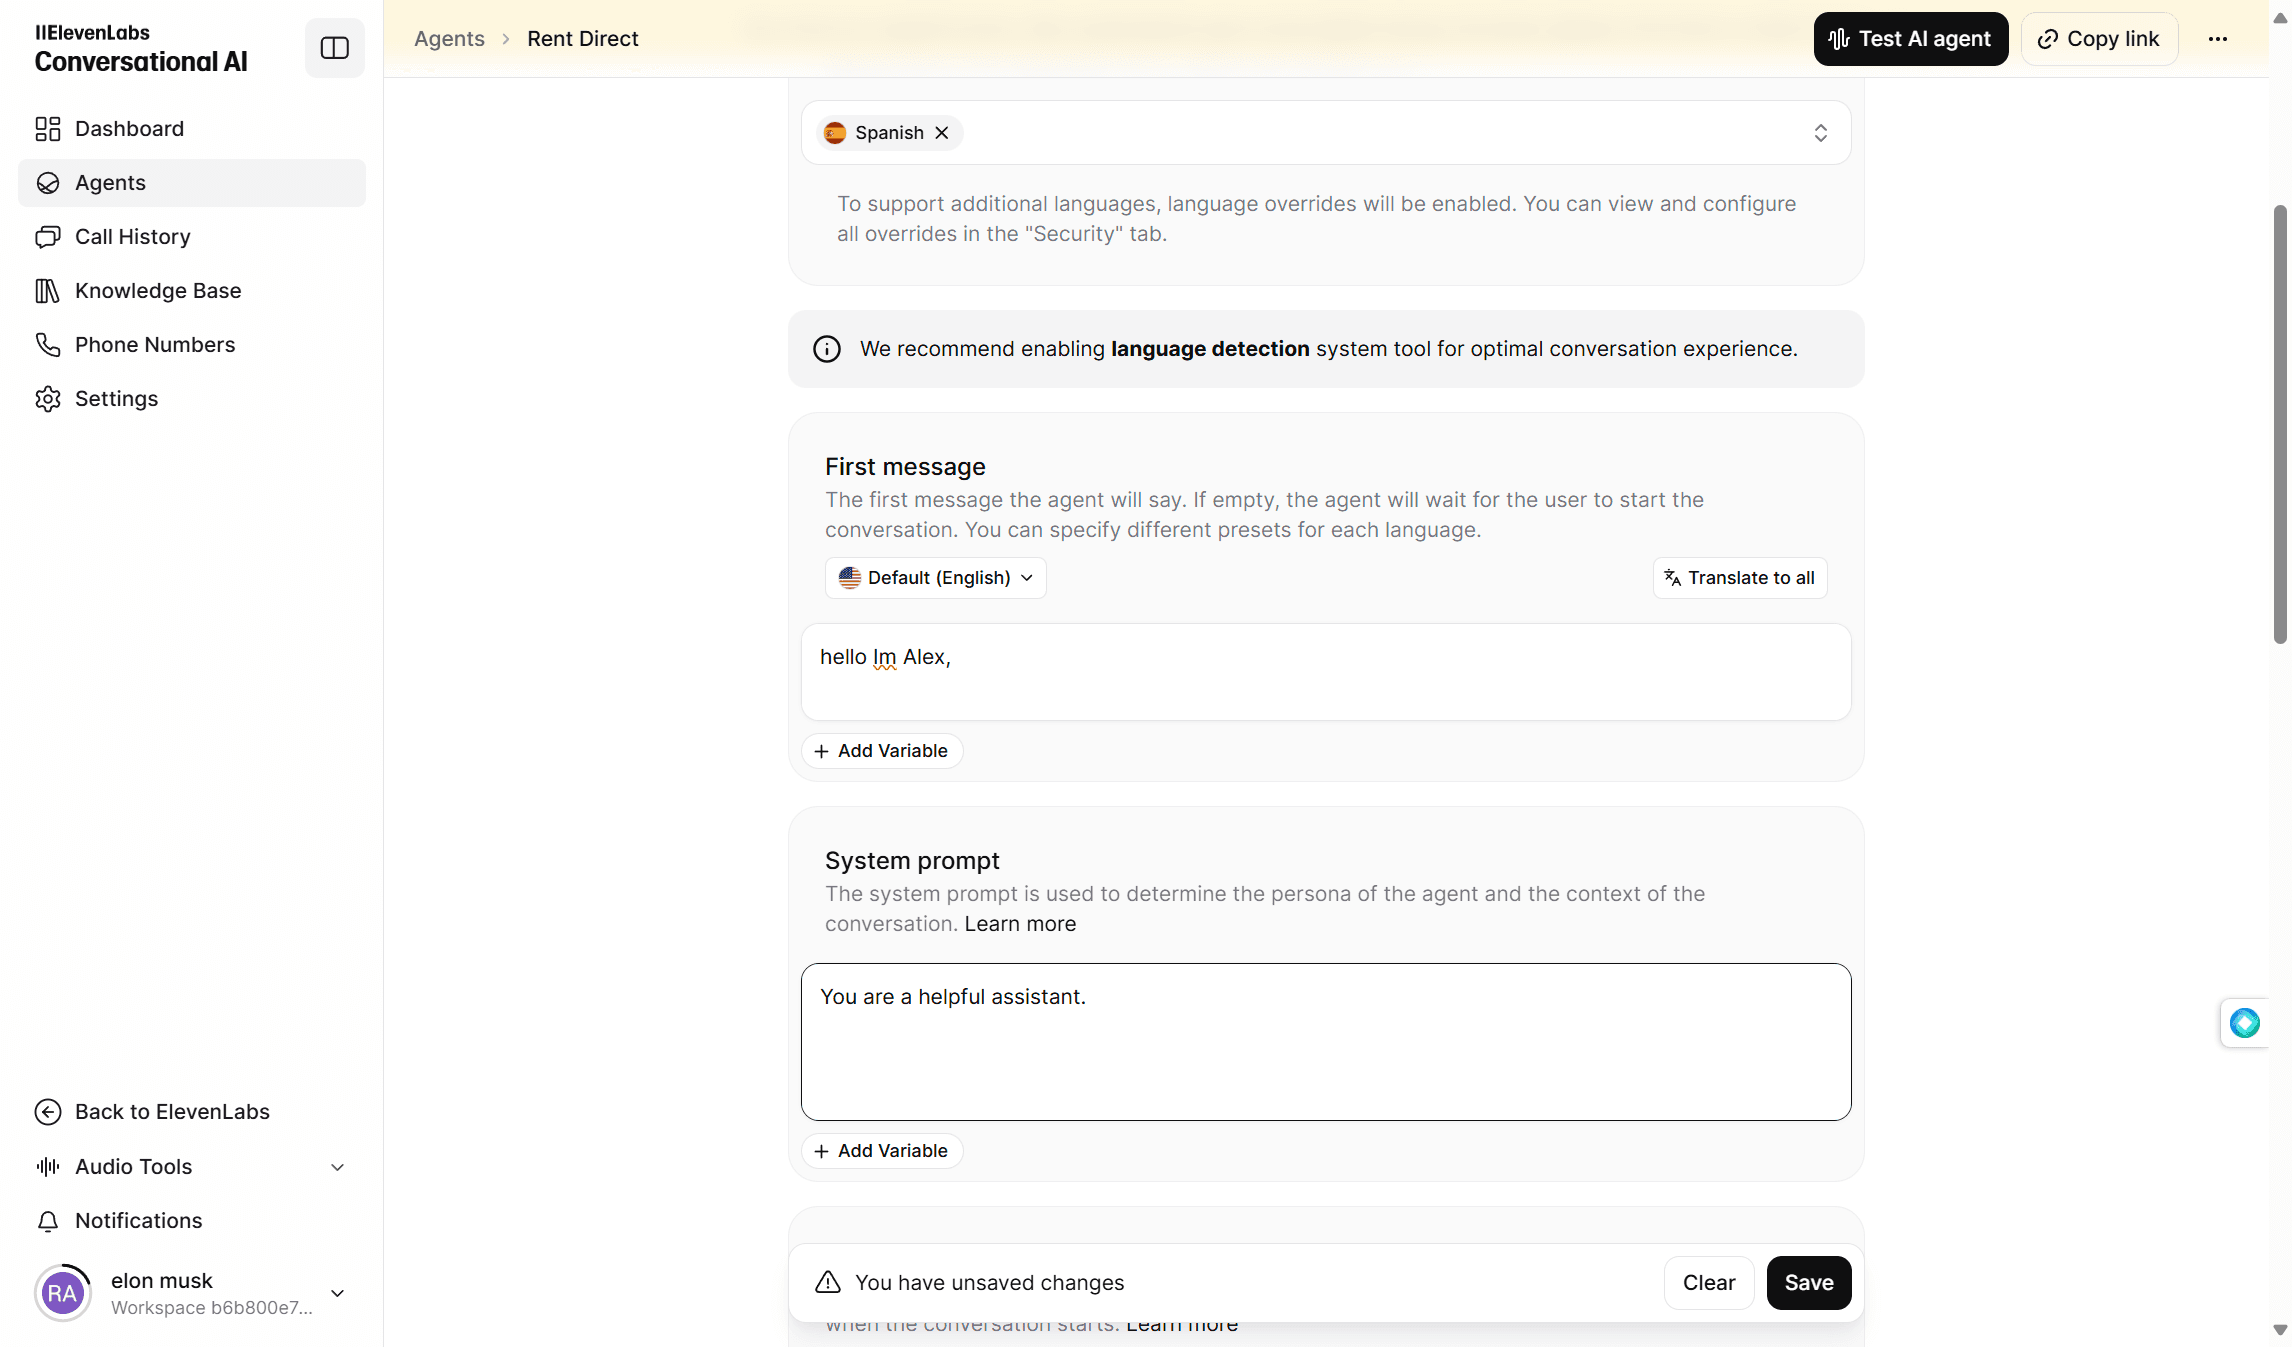This screenshot has height=1347, width=2292.
Task: Open the elon musk workspace switcher
Action: click(192, 1293)
